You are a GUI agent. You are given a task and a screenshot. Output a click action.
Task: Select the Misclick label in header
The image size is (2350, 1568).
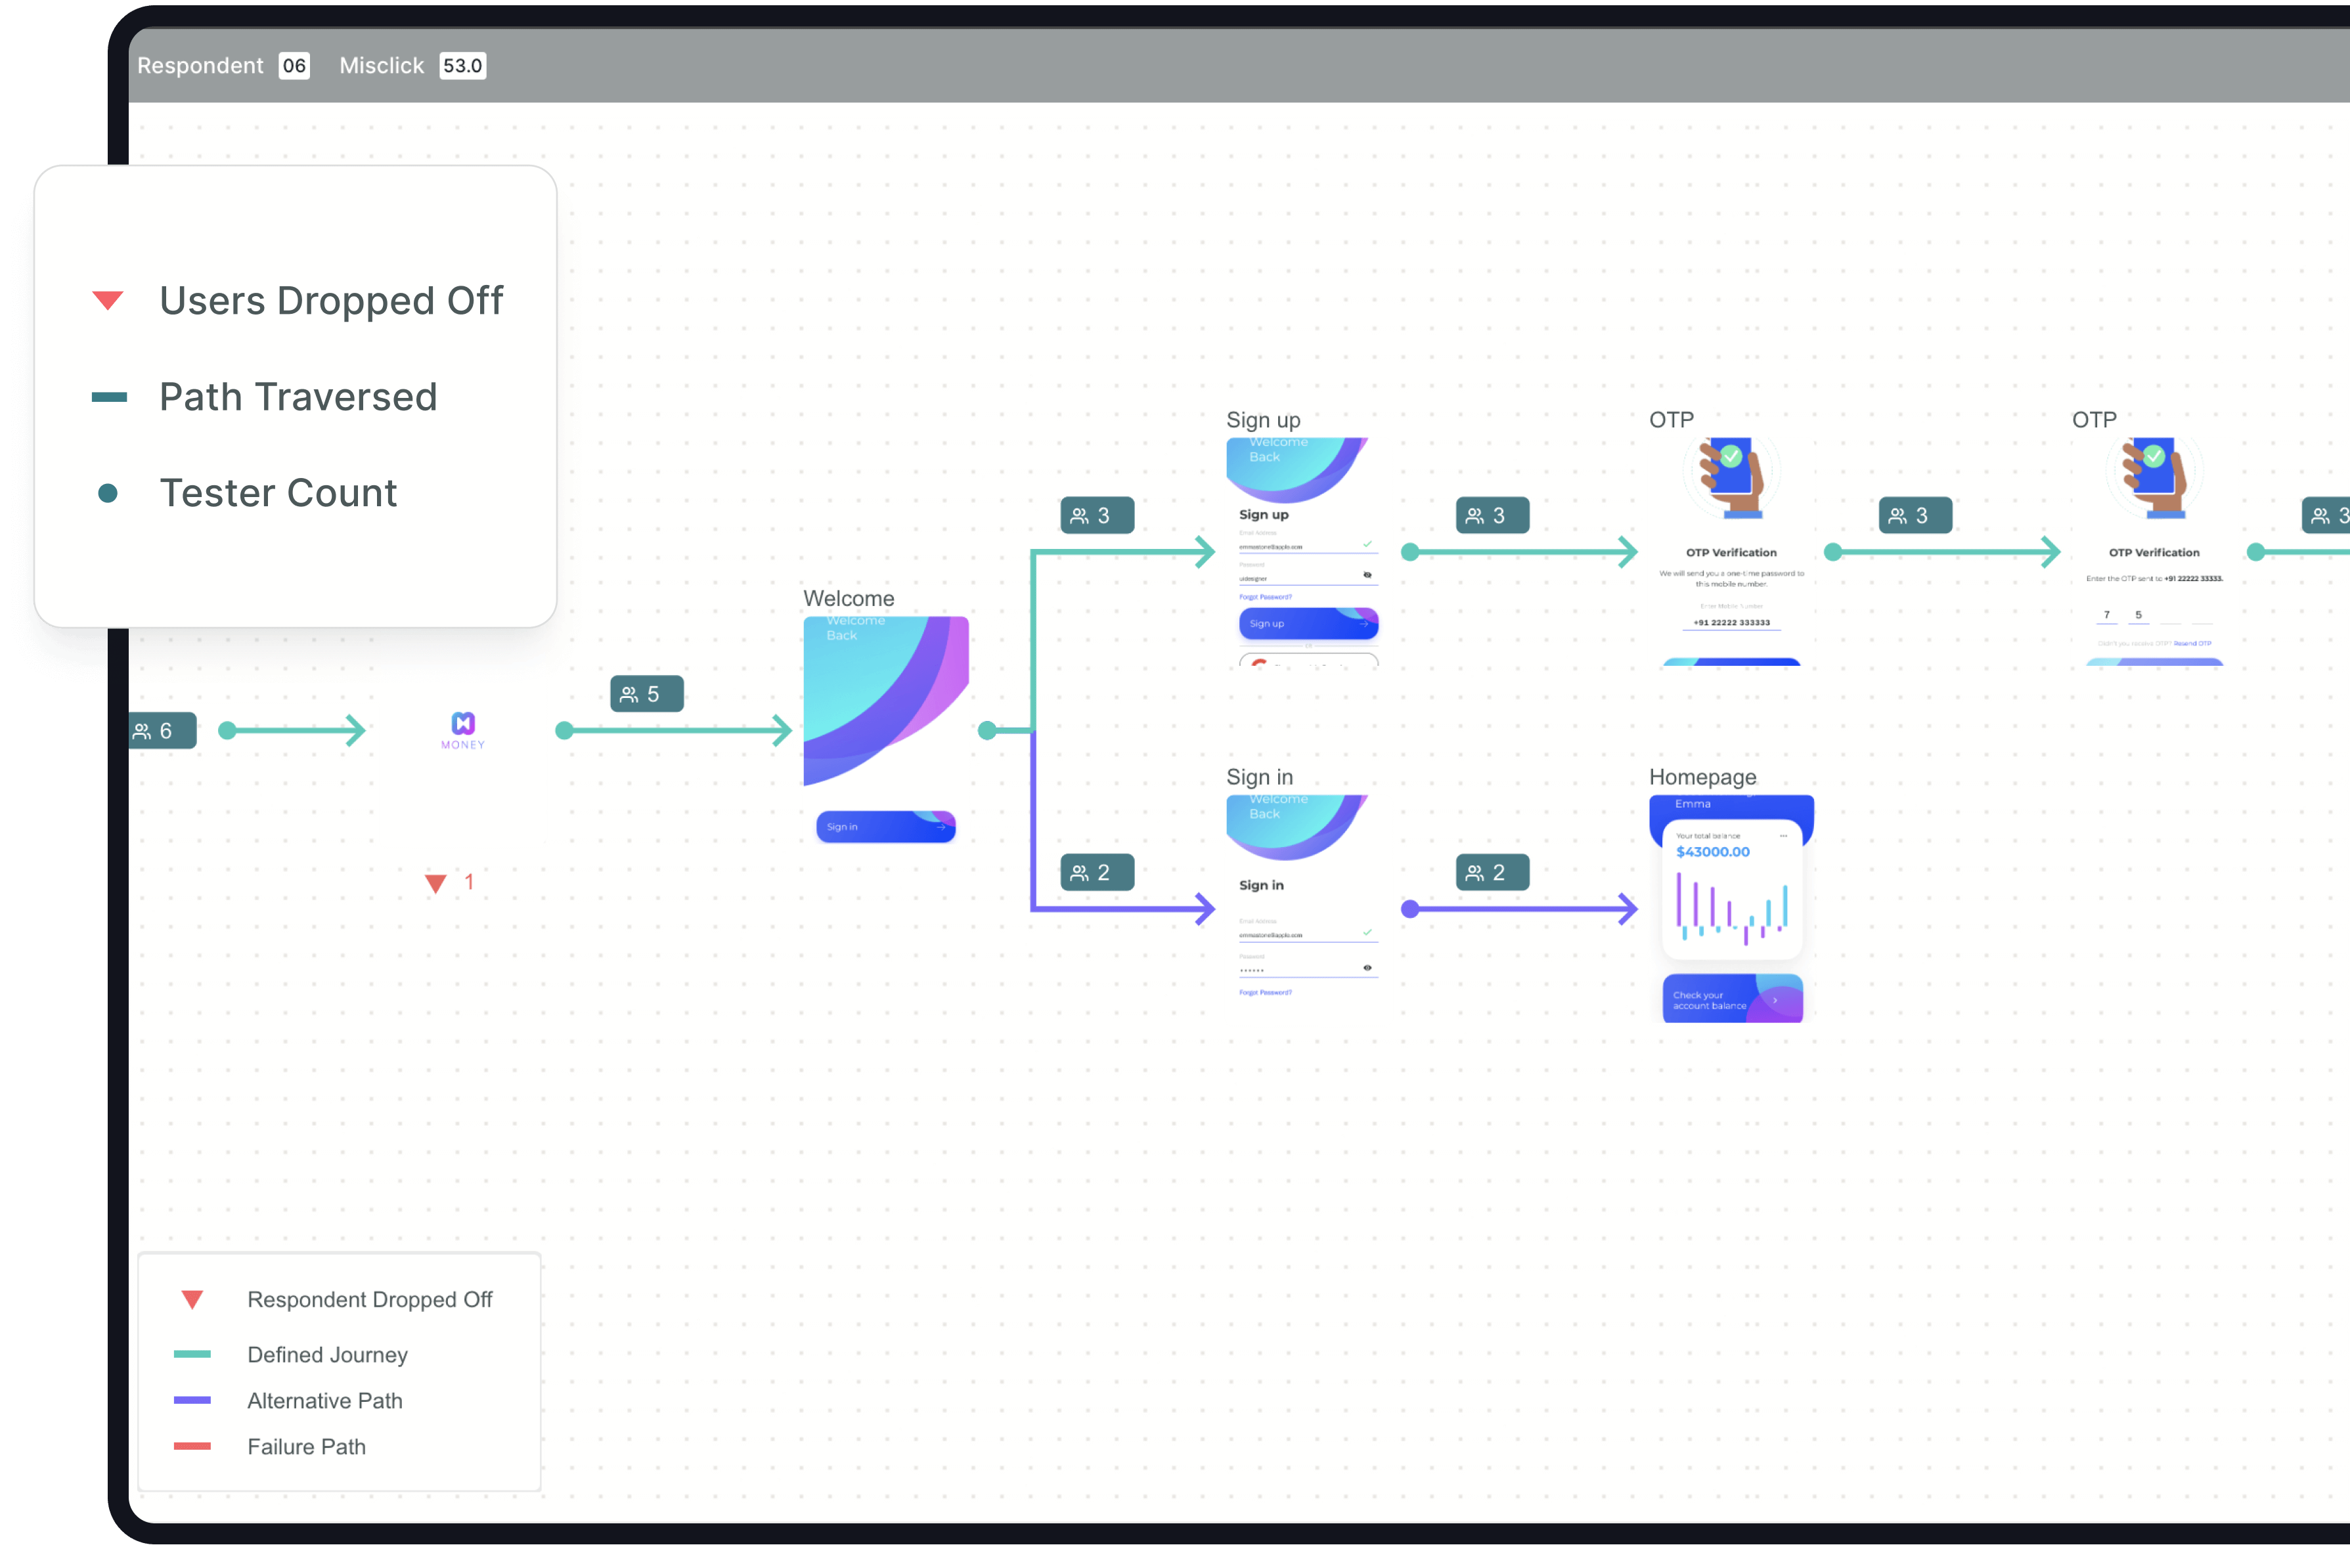click(381, 66)
